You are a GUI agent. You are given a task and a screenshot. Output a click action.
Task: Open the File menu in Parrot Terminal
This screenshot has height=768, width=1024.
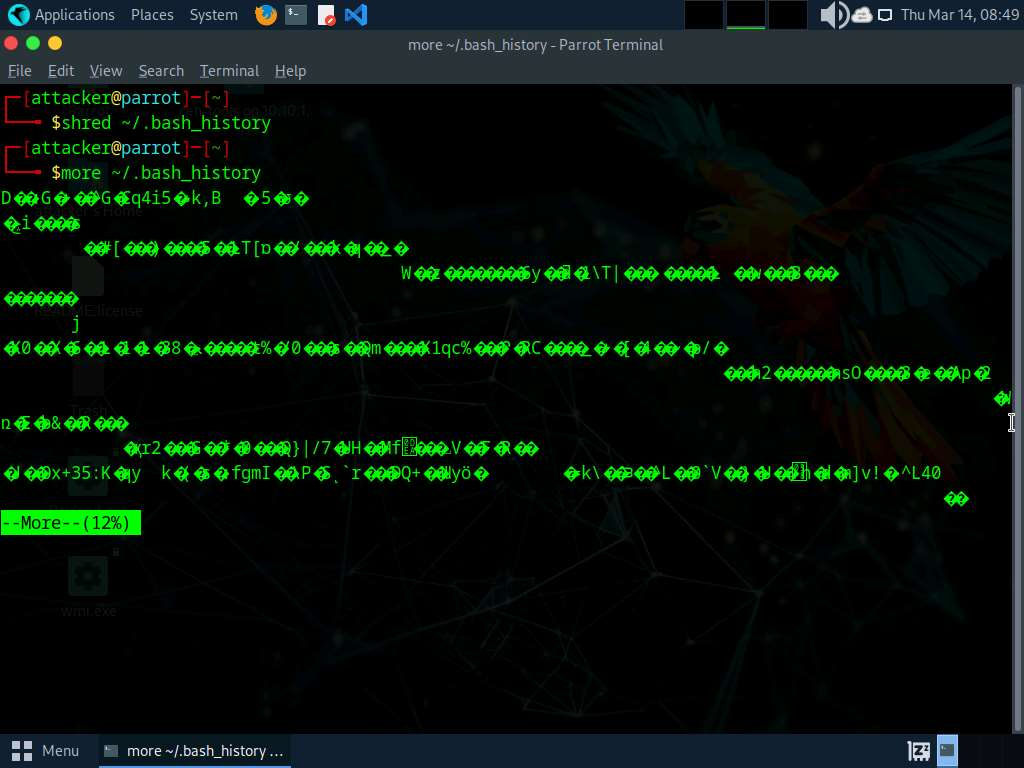pyautogui.click(x=20, y=71)
